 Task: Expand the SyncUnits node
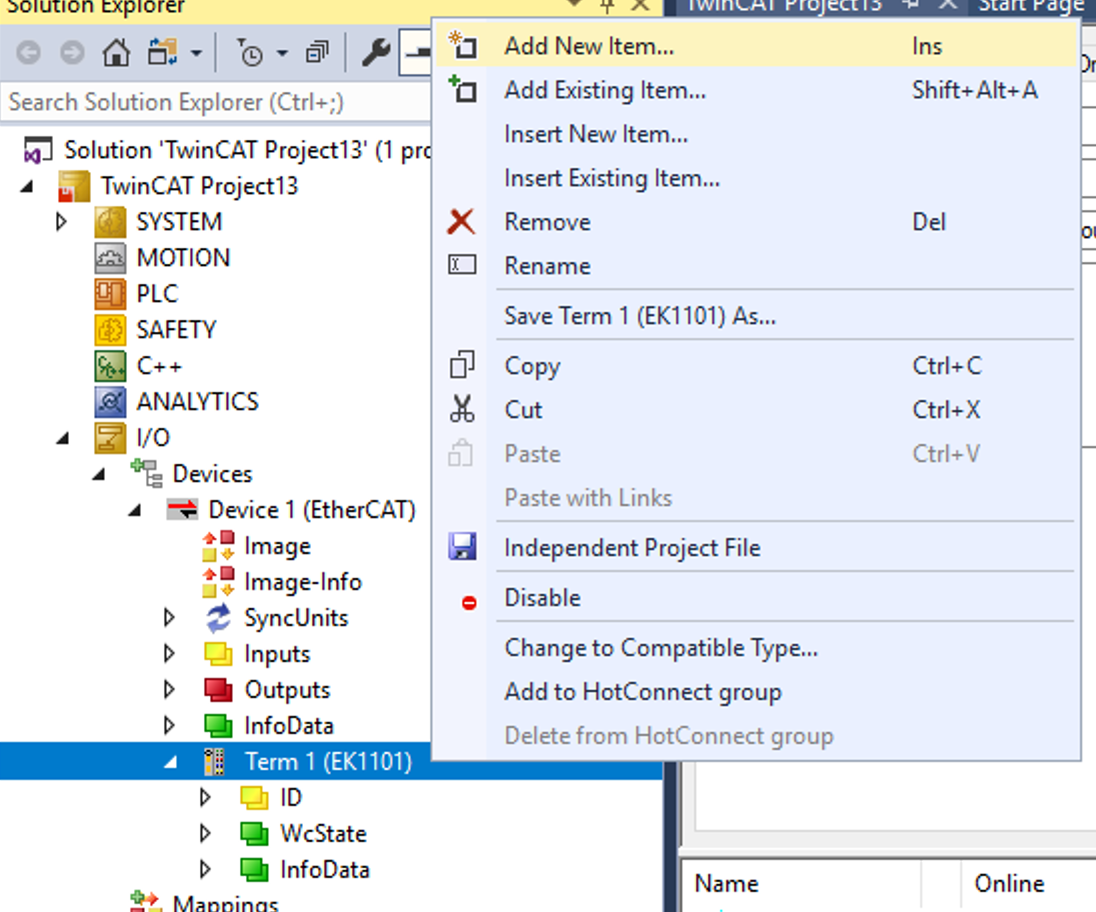pyautogui.click(x=170, y=618)
